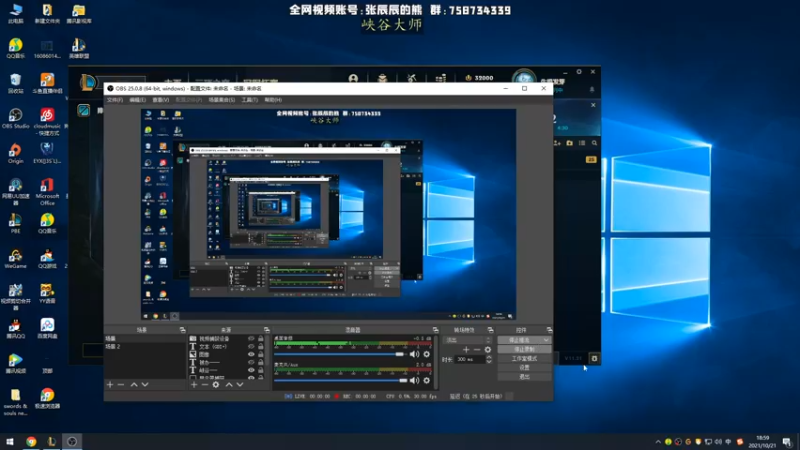
Task: Mute the mic/aux speaker icon
Action: coord(414,380)
